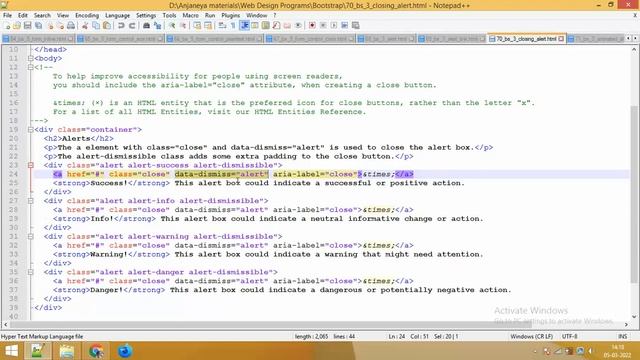Viewport: 640px width, 360px height.
Task: Toggle the highlighted indent guide button
Action: pos(244,26)
